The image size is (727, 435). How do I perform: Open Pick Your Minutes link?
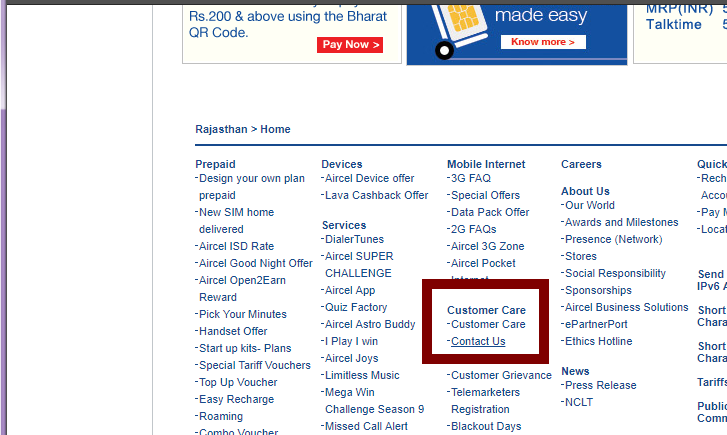(242, 314)
